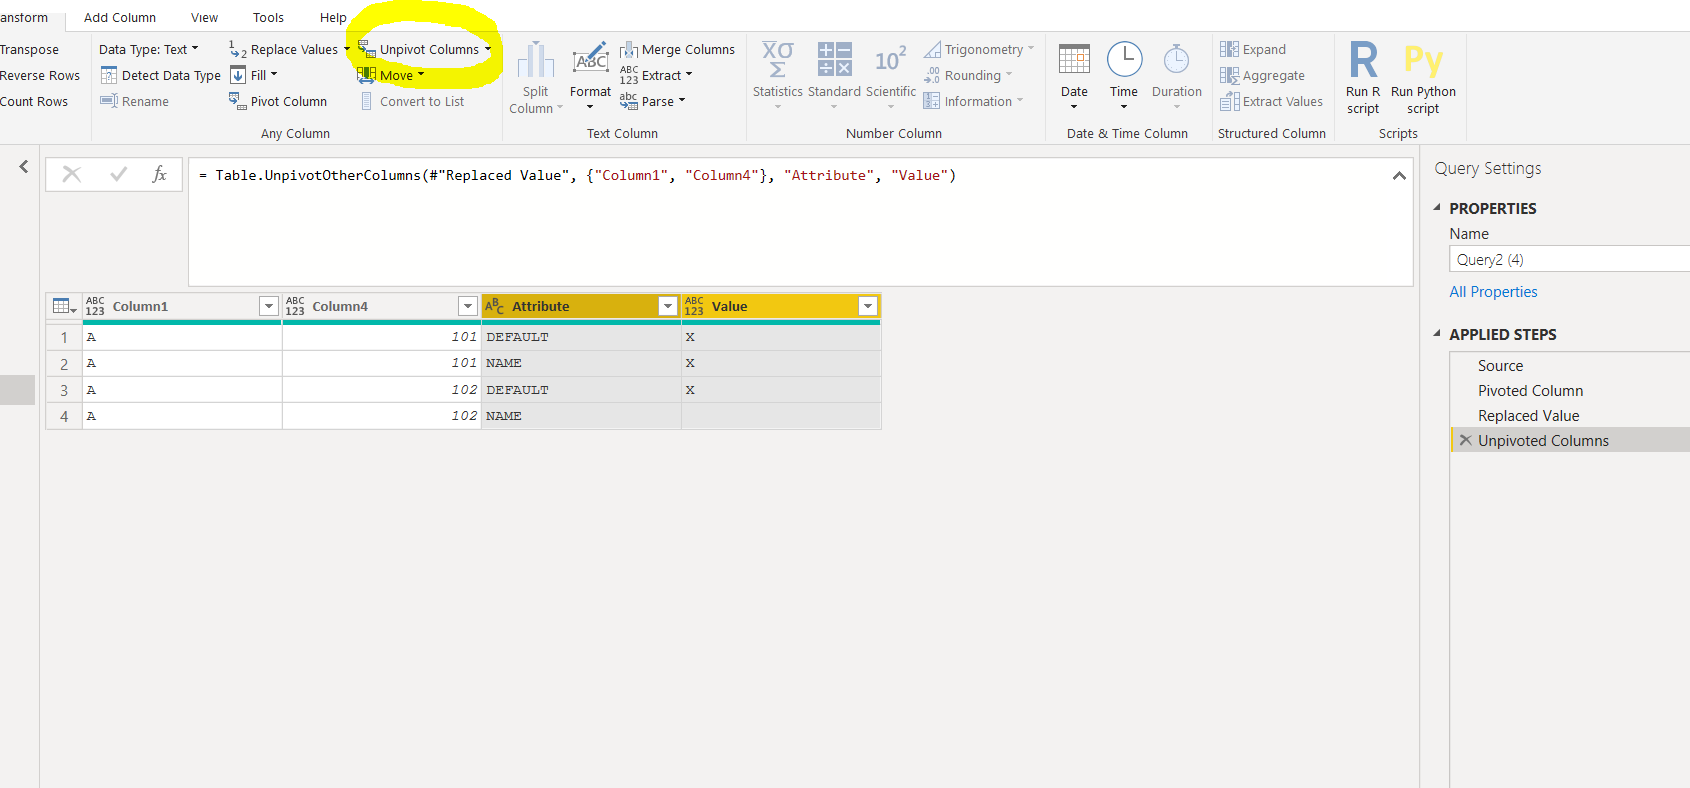Open the Column4 filter dropdown
Screen dimensions: 1690x788
coord(467,306)
